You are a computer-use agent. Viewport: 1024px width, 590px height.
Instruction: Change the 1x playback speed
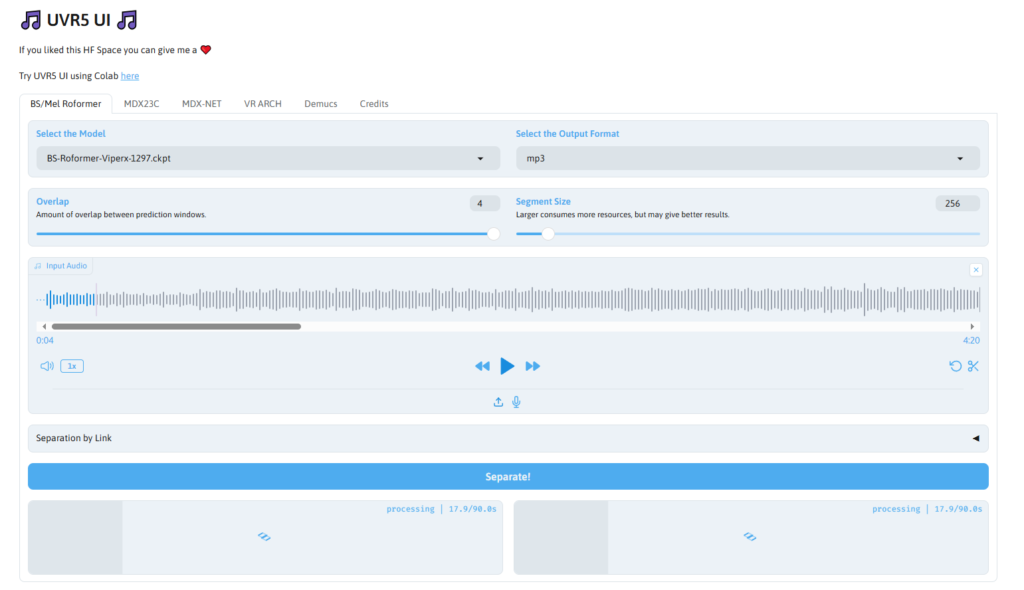click(72, 366)
